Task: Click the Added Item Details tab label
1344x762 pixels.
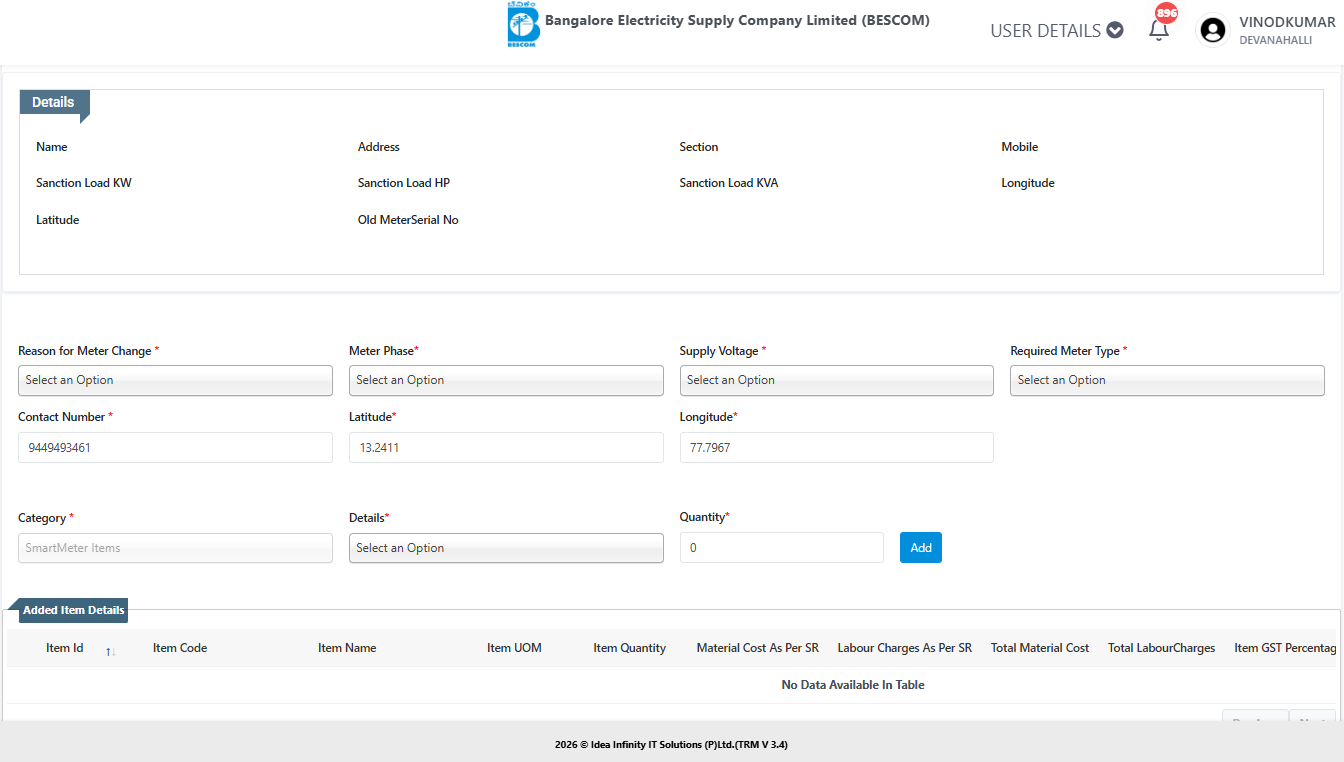Action: click(x=74, y=610)
